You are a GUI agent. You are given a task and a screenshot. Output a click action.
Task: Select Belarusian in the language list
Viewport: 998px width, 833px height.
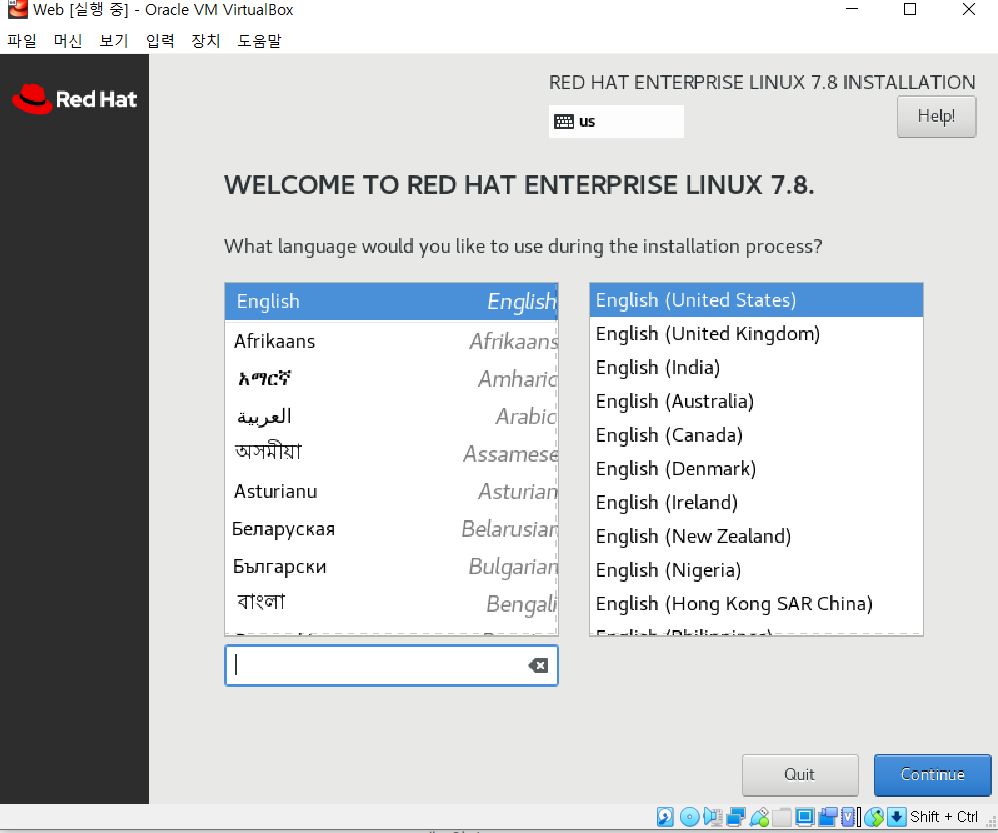point(391,529)
